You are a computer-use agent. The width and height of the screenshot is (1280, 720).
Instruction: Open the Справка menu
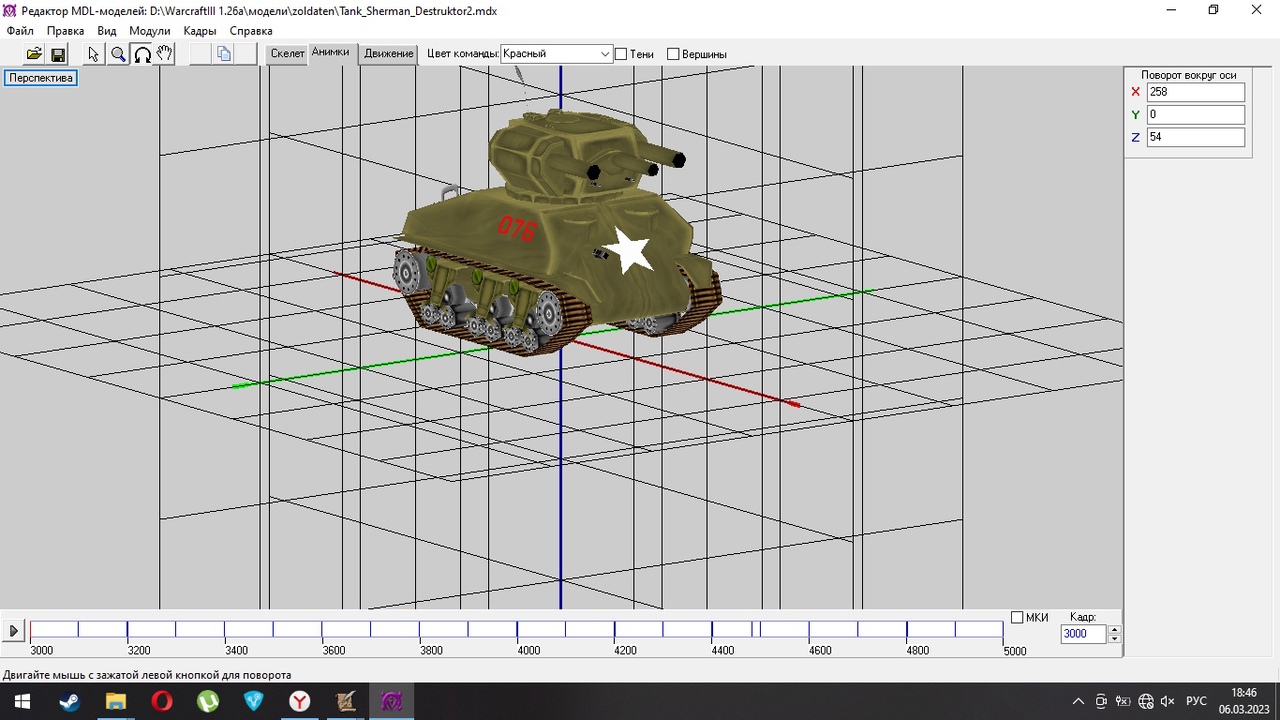click(251, 31)
